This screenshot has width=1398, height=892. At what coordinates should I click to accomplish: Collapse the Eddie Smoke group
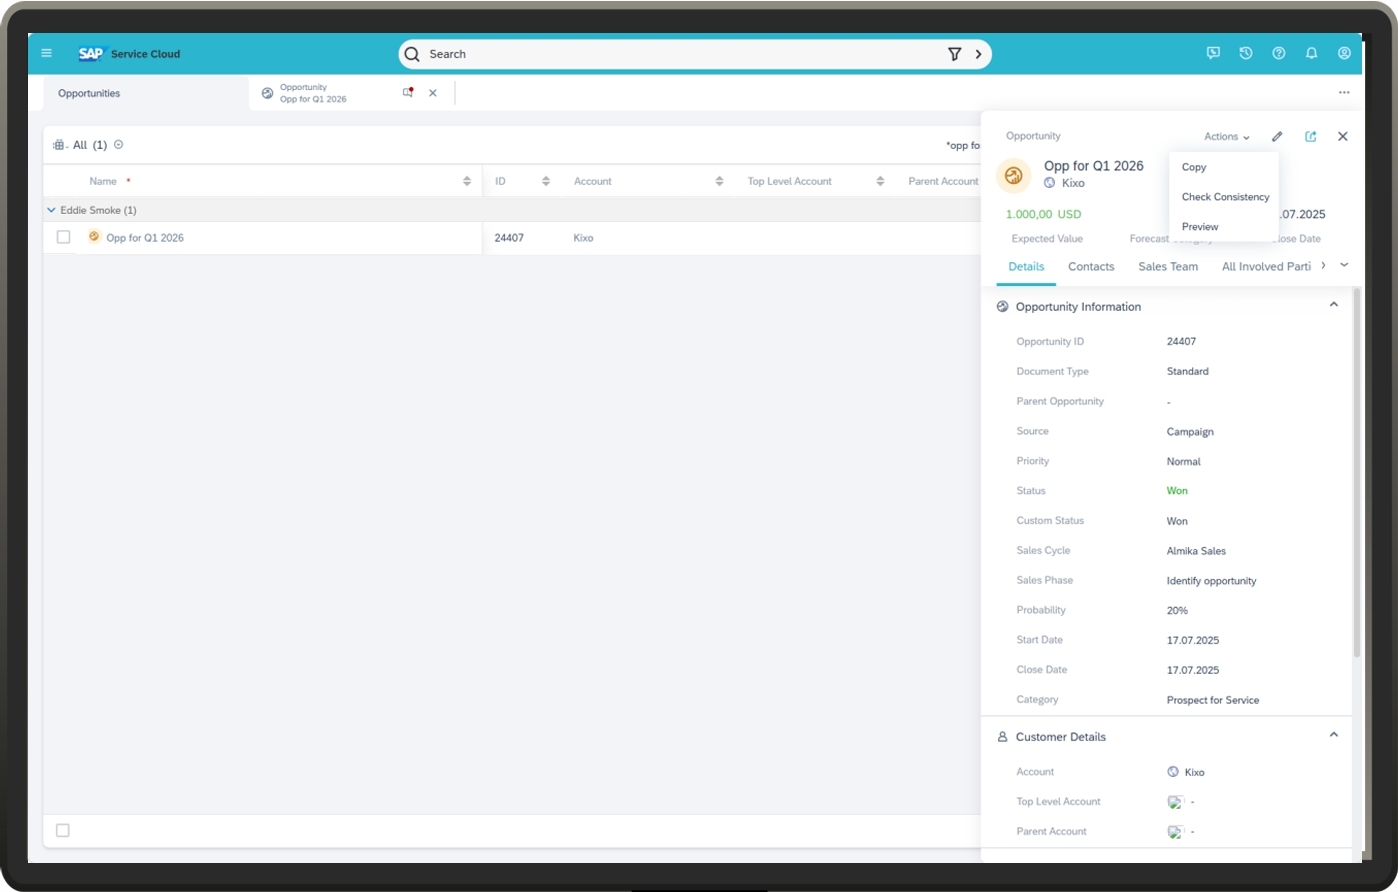51,211
